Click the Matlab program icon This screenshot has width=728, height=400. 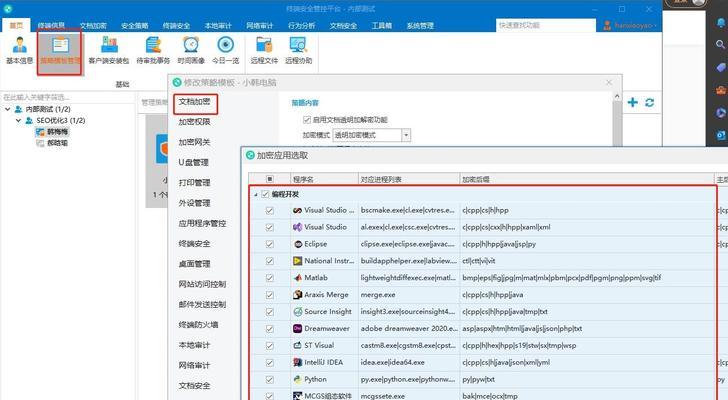[298, 278]
